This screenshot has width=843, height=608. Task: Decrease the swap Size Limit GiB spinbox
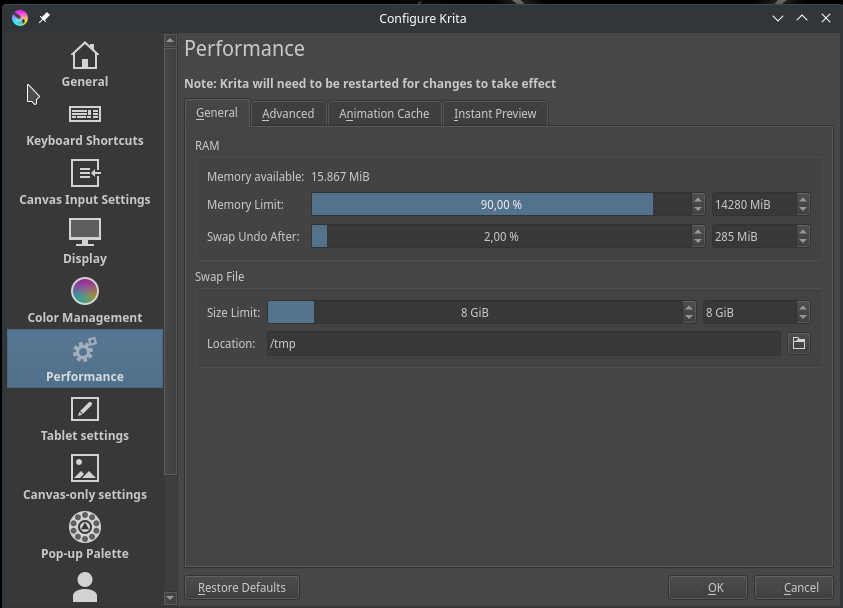point(803,317)
